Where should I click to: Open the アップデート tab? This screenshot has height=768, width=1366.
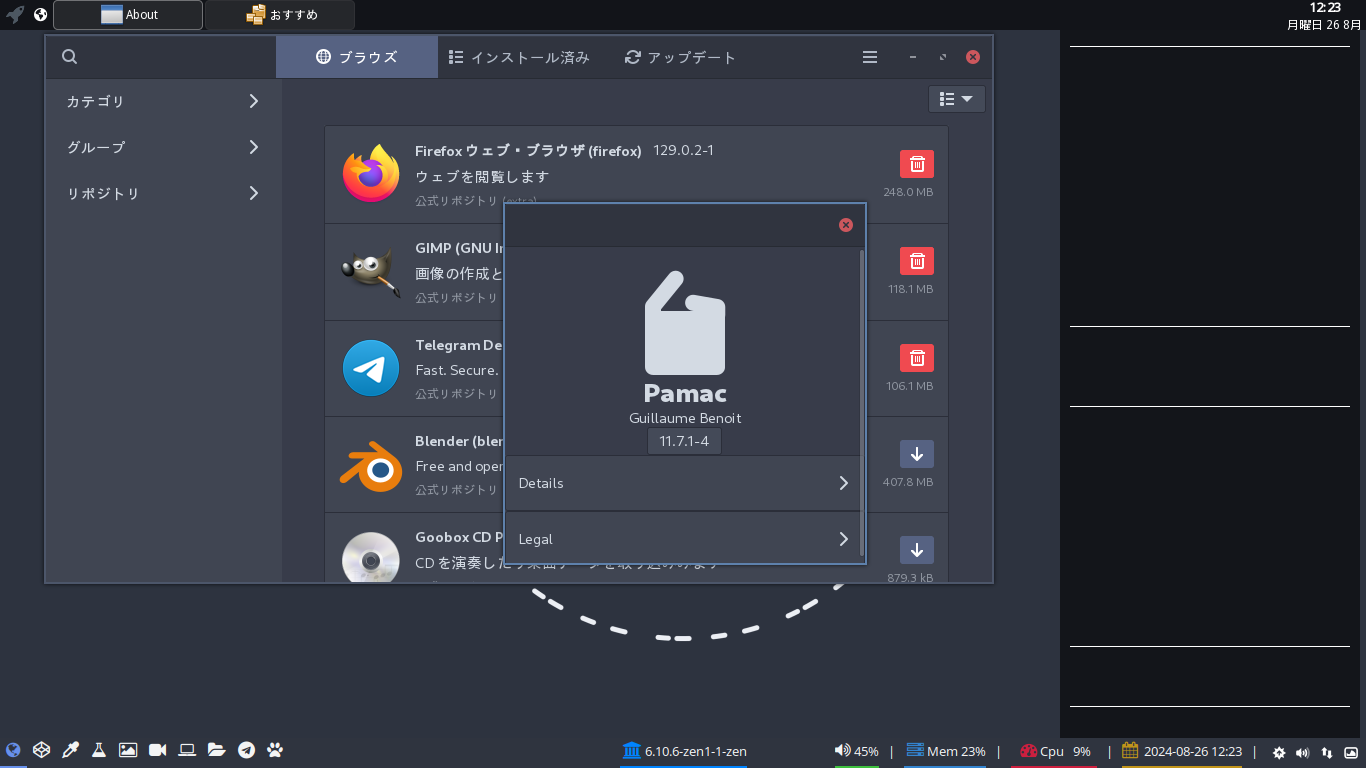(680, 57)
